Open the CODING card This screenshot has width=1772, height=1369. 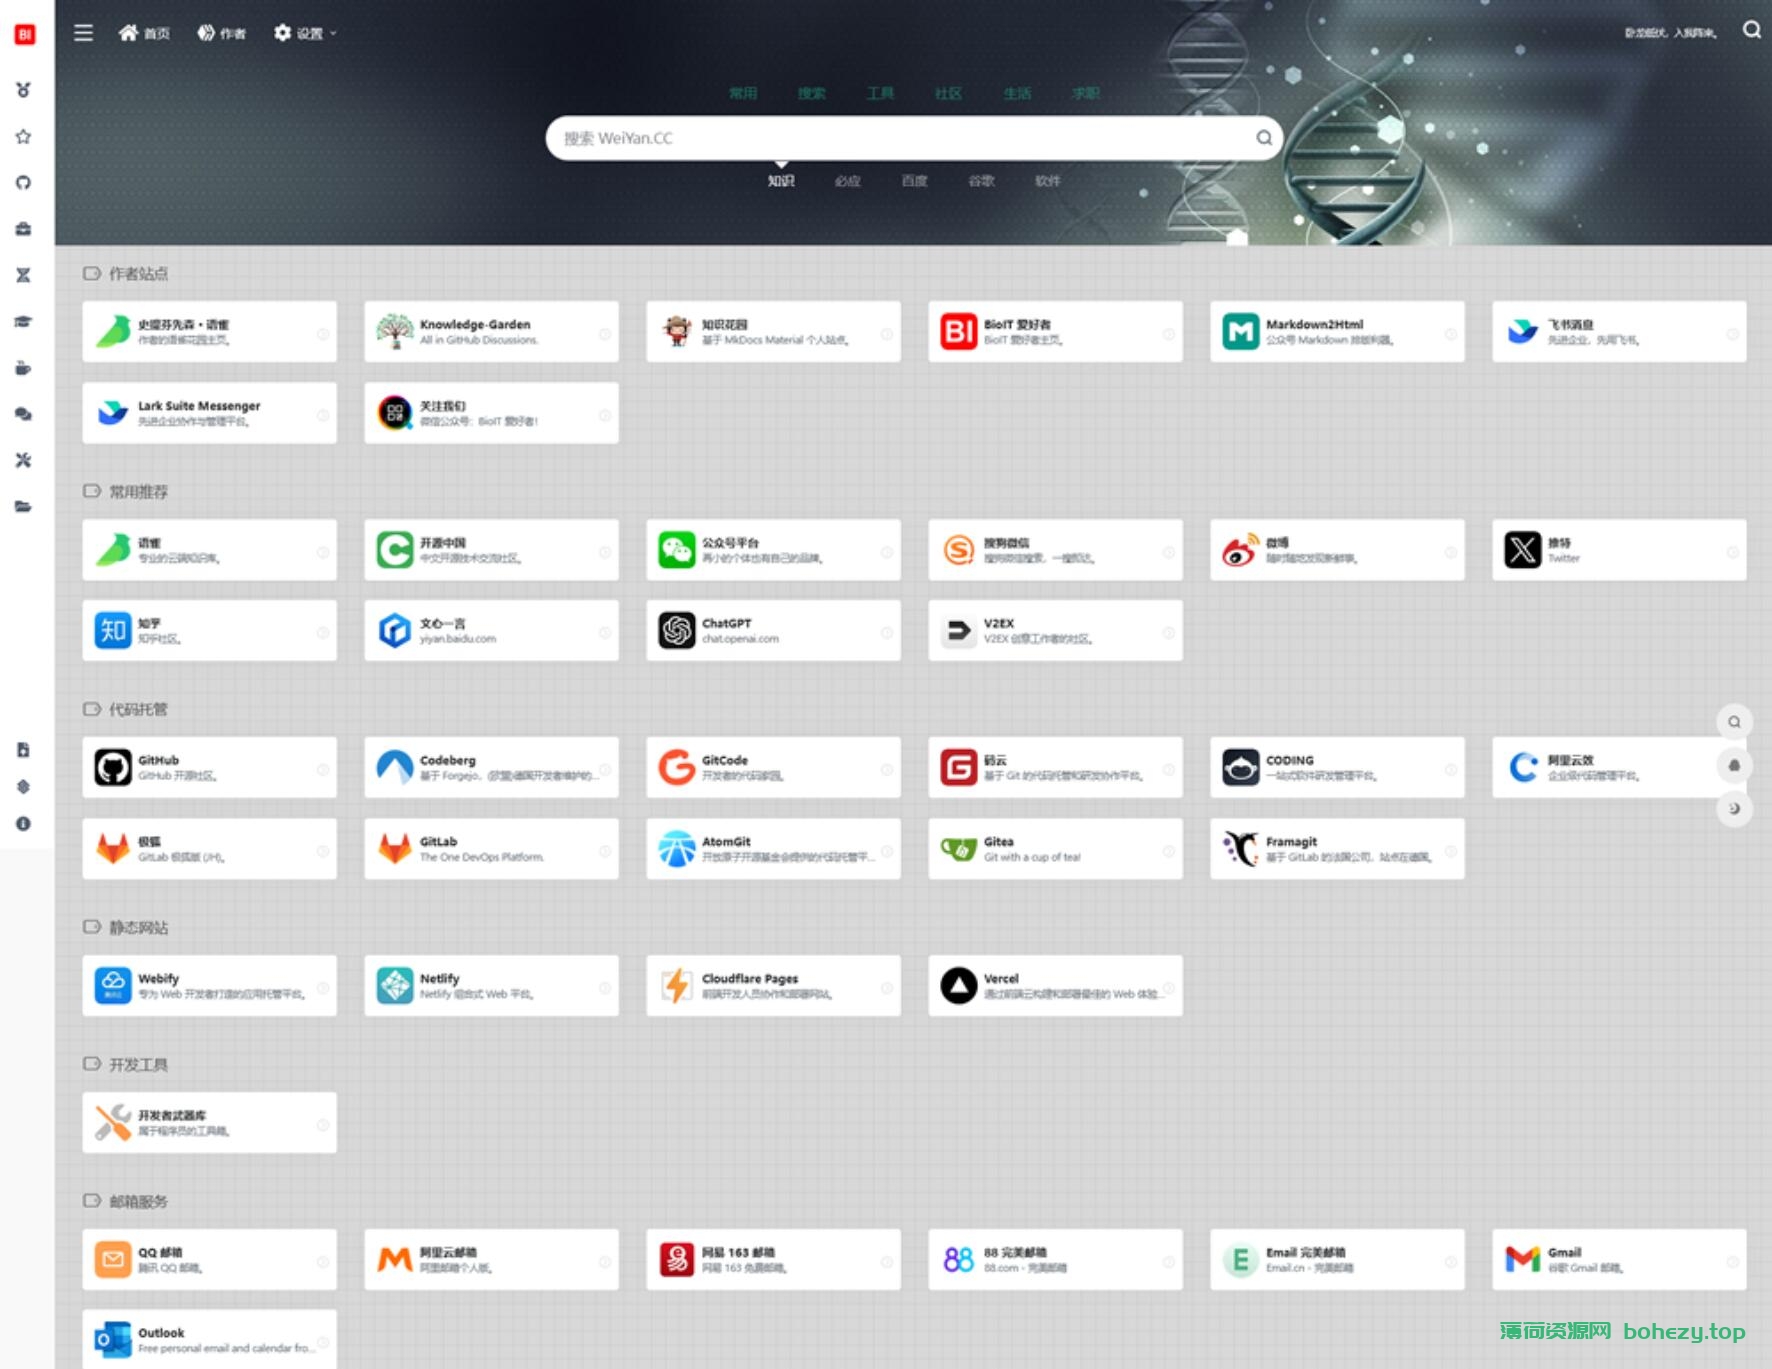point(1337,768)
